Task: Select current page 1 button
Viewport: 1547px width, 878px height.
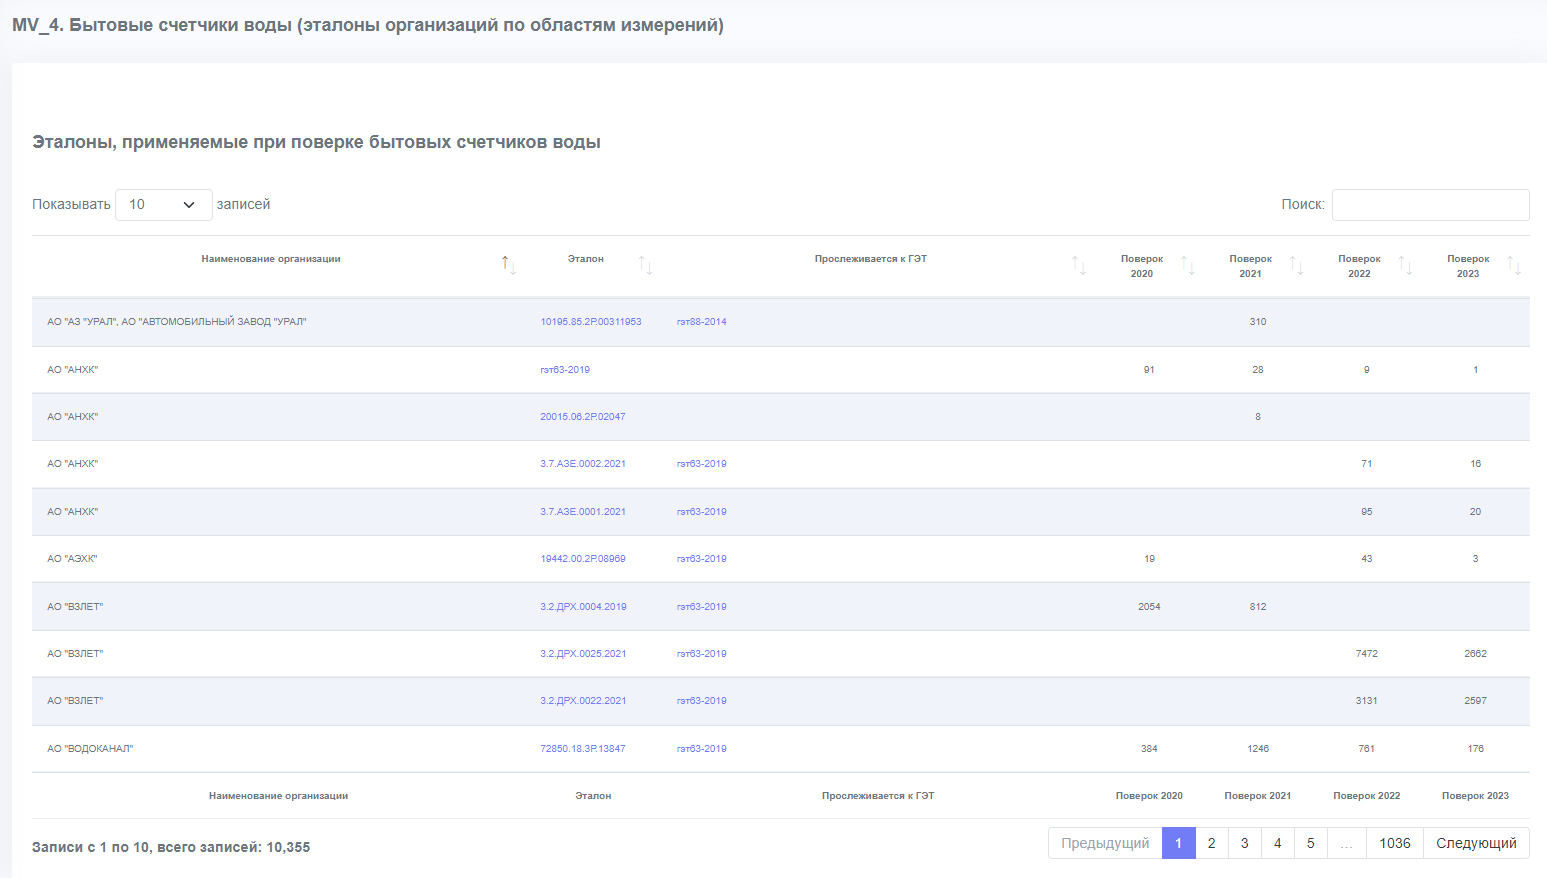Action: coord(1178,843)
